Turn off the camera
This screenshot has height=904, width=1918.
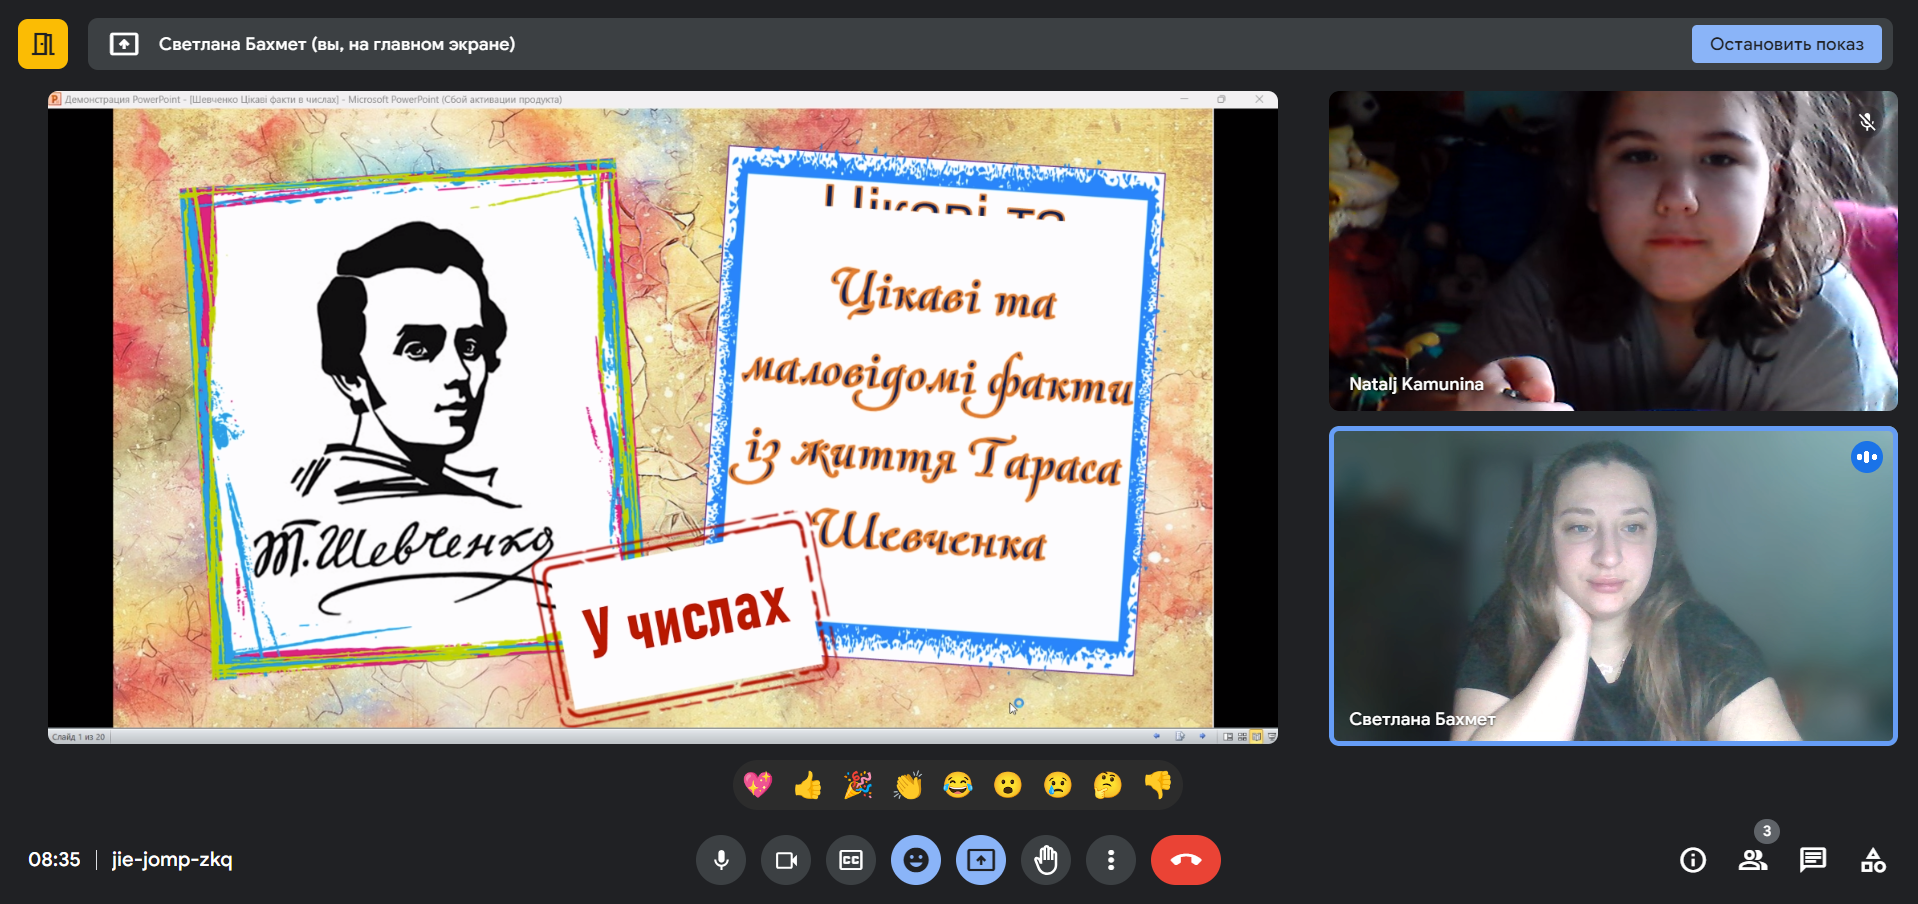(x=786, y=860)
